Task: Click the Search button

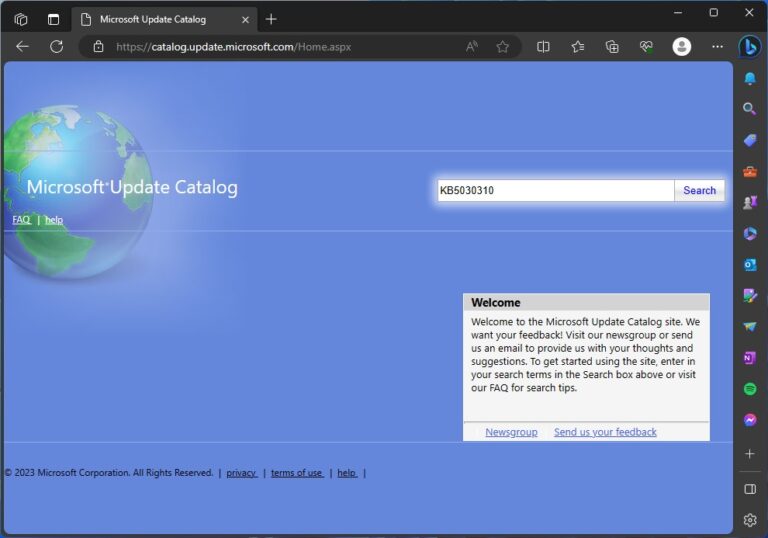Action: pos(699,190)
